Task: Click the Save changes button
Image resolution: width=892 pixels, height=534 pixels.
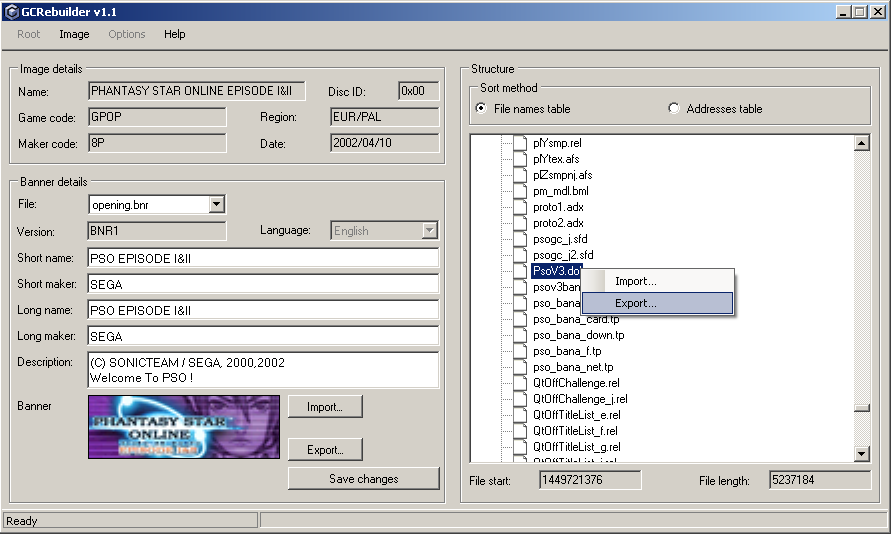Action: (x=363, y=479)
